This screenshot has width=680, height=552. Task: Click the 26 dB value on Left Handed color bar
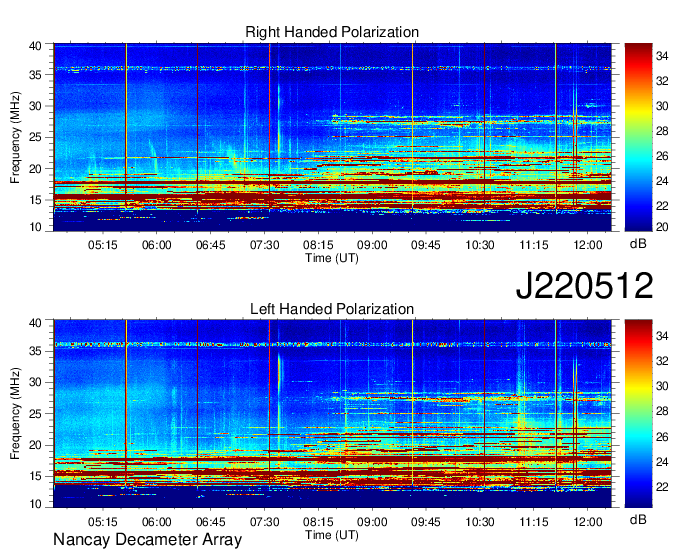tap(662, 437)
